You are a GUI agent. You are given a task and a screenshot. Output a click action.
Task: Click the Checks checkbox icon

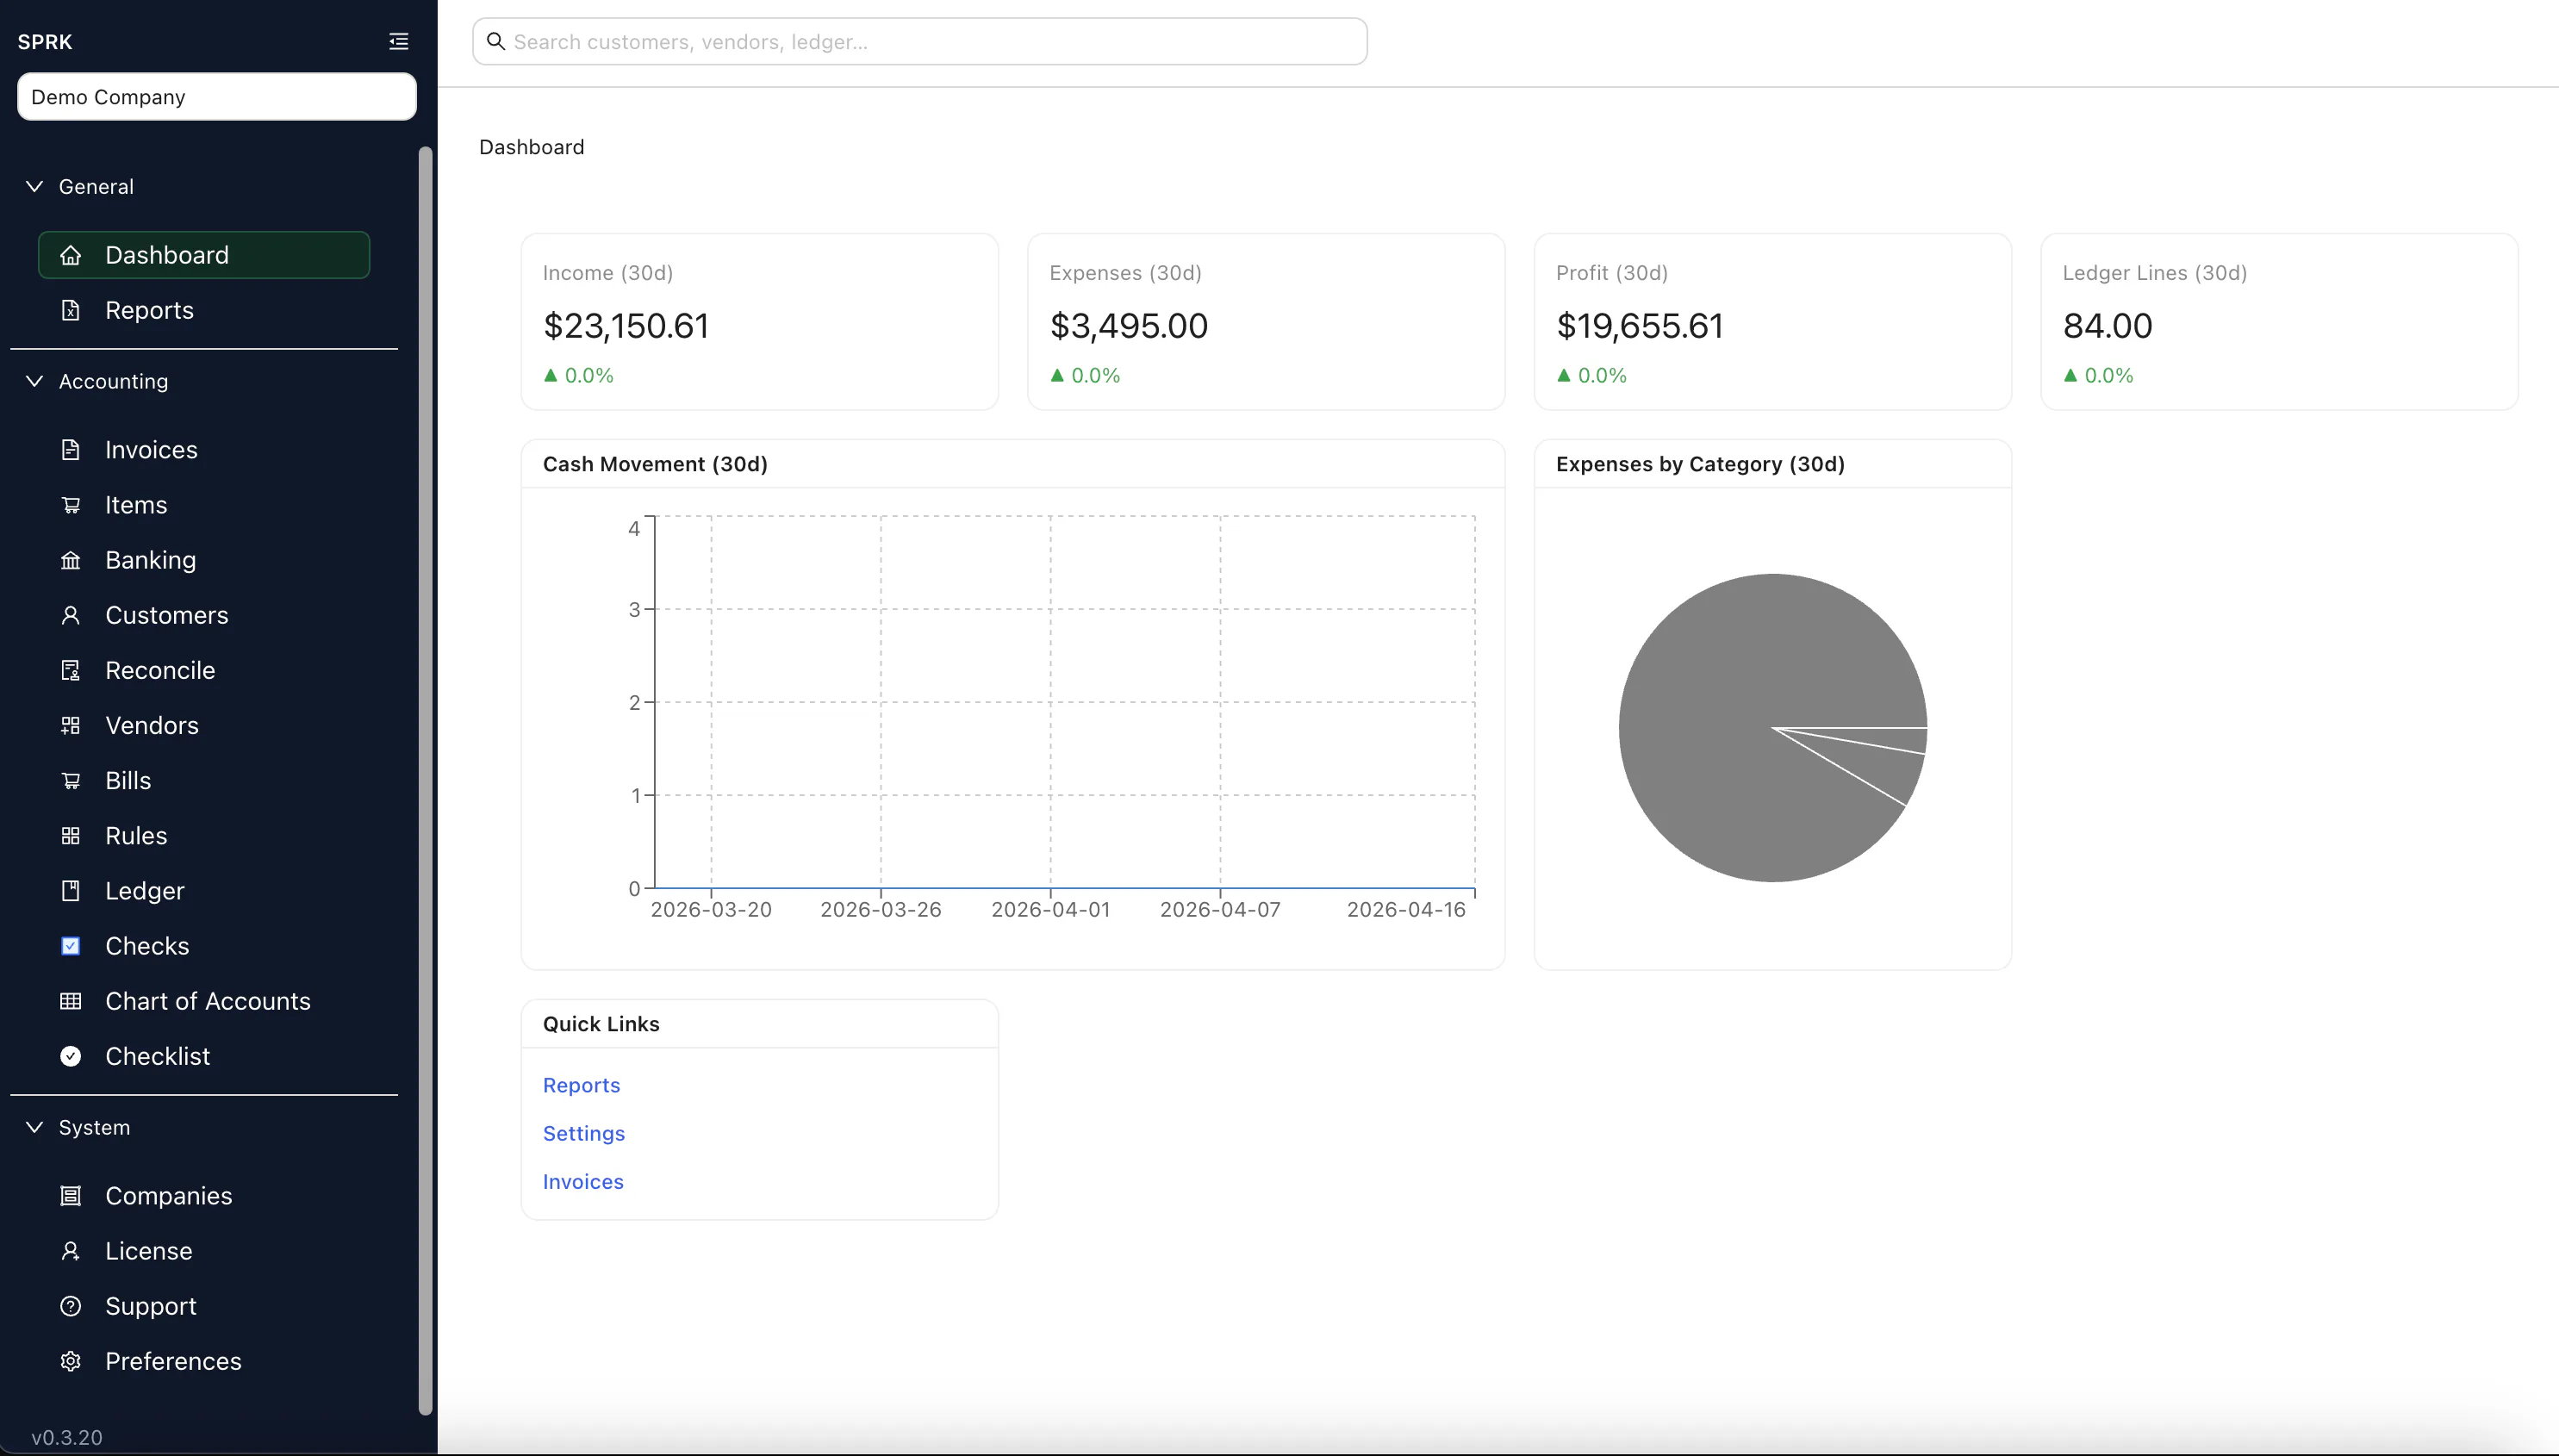tap(70, 946)
